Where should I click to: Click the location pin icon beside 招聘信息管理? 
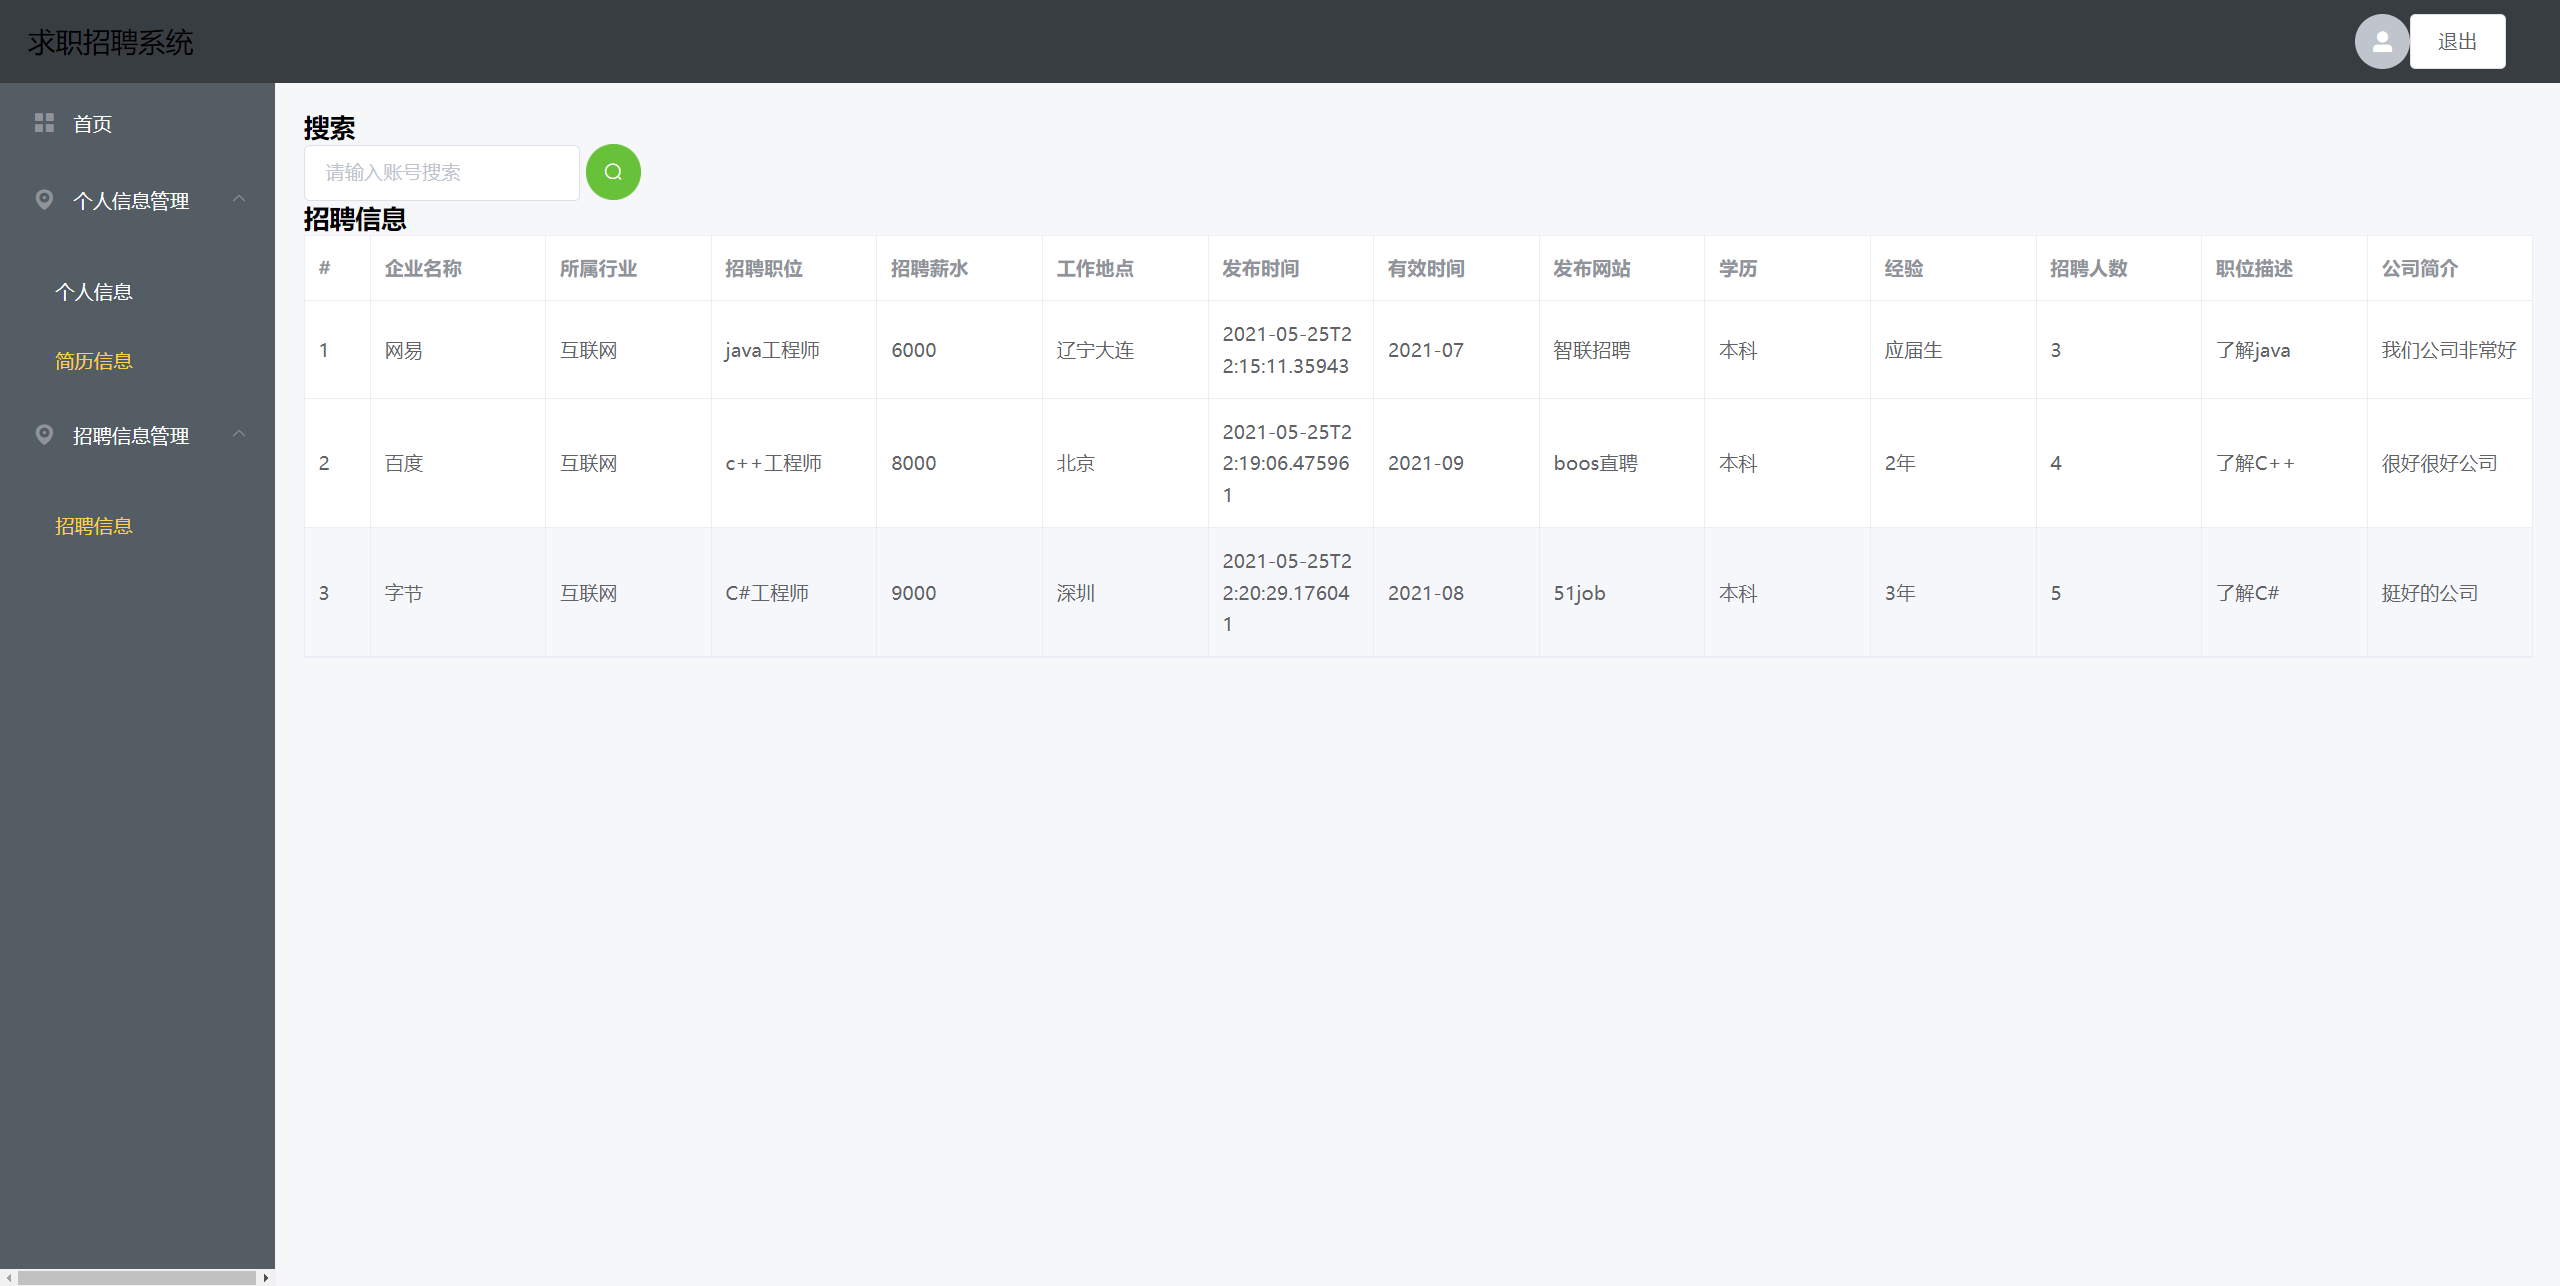tap(44, 435)
